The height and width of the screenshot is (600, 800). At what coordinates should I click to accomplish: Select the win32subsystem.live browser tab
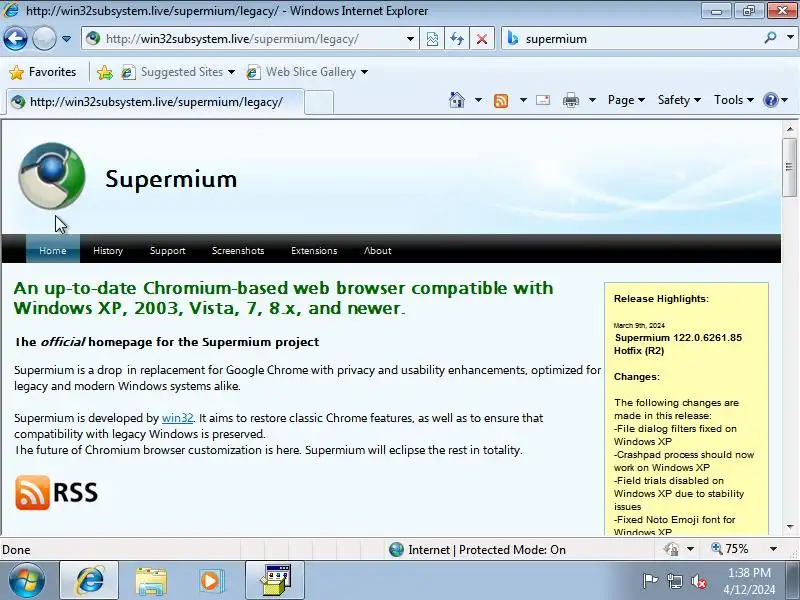[x=155, y=102]
